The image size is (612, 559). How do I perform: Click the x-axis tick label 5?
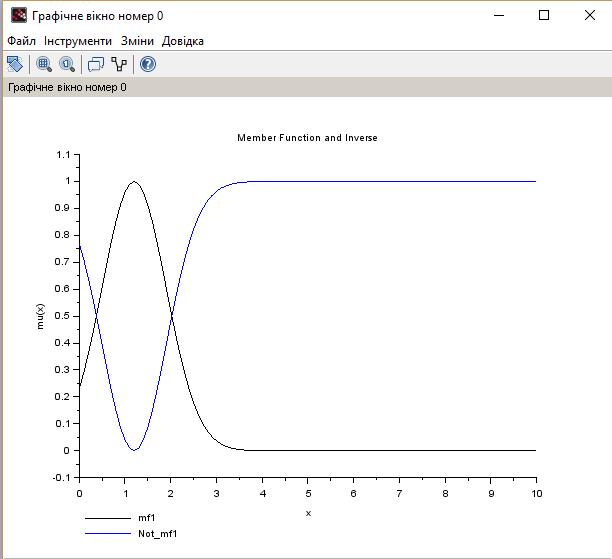pos(308,494)
